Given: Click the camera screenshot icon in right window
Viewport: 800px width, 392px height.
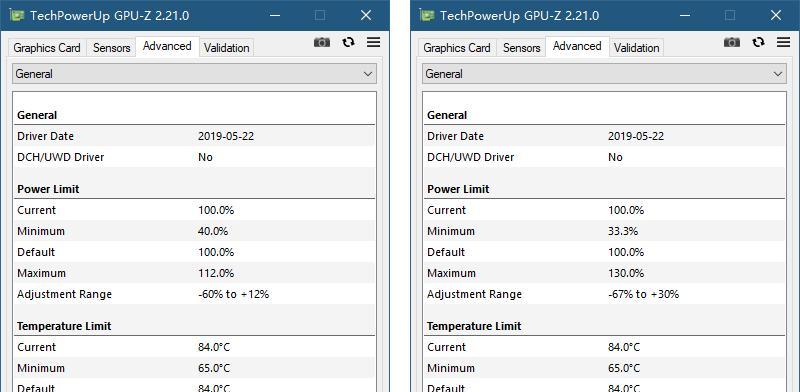Looking at the screenshot, I should point(732,42).
